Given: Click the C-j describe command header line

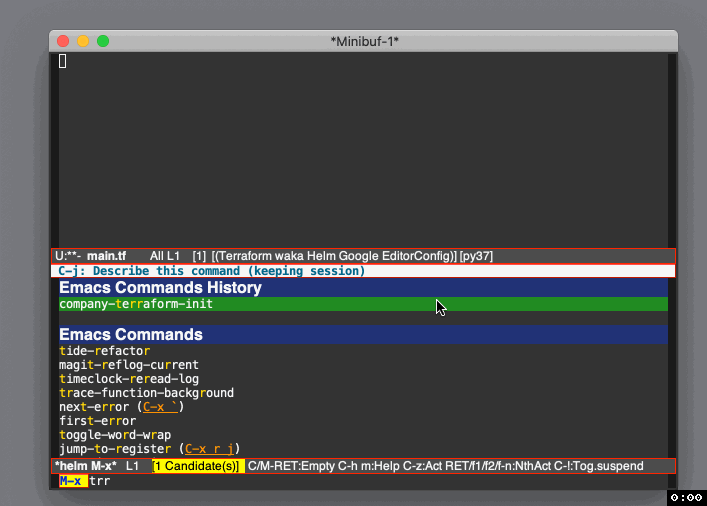Looking at the screenshot, I should [x=363, y=271].
